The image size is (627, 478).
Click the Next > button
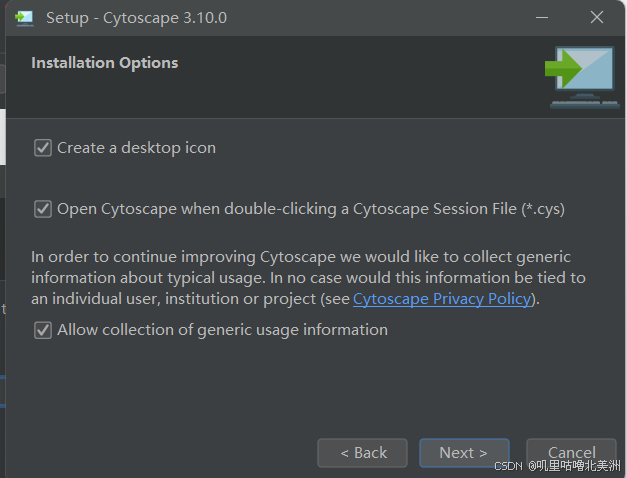pyautogui.click(x=464, y=453)
